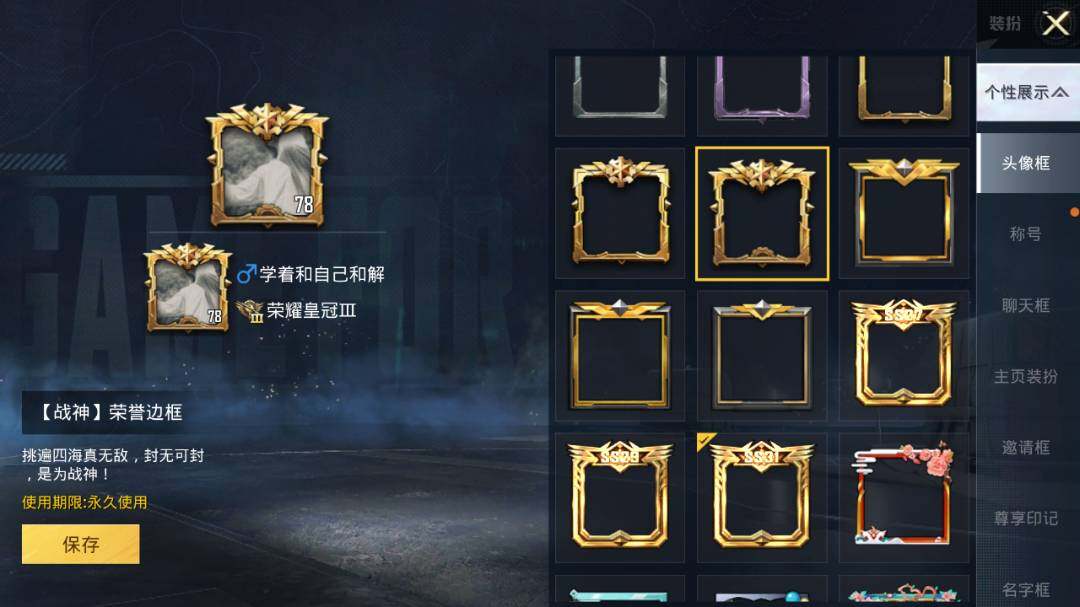Select the highlighted War God frame
This screenshot has height=607, width=1080.
(x=762, y=214)
